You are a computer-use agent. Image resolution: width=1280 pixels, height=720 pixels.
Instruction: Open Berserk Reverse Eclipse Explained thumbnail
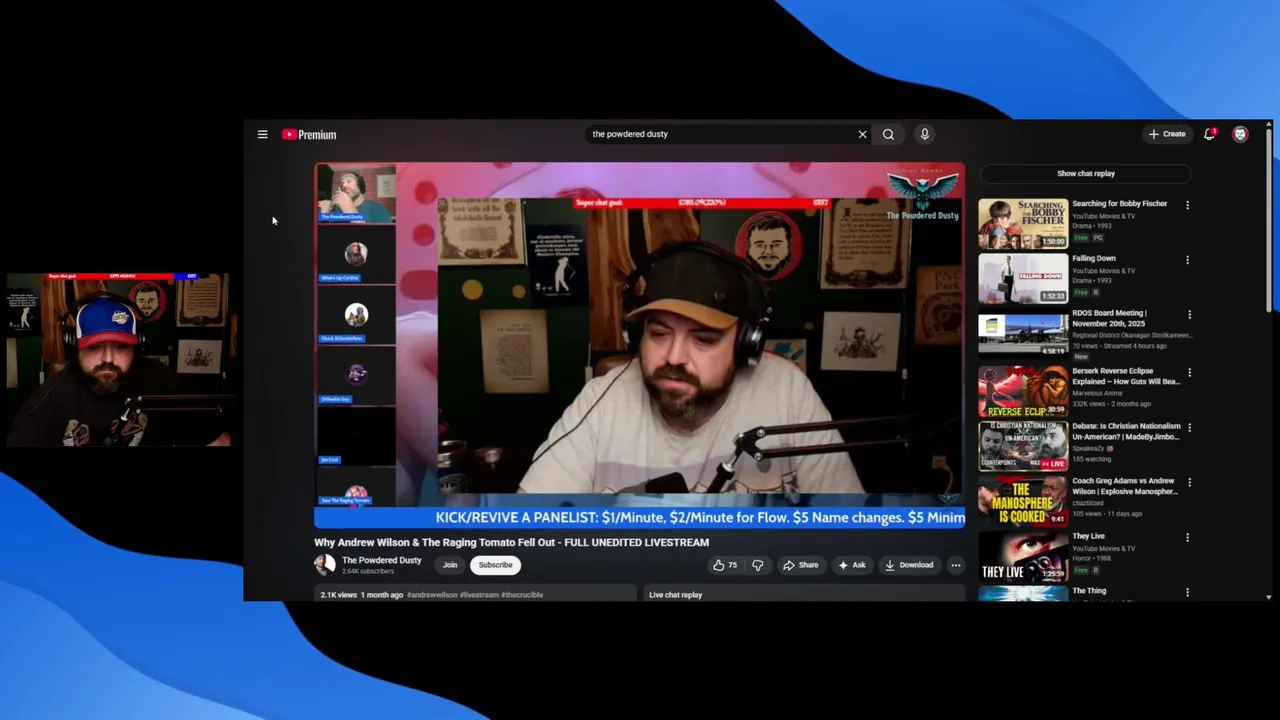(1023, 391)
